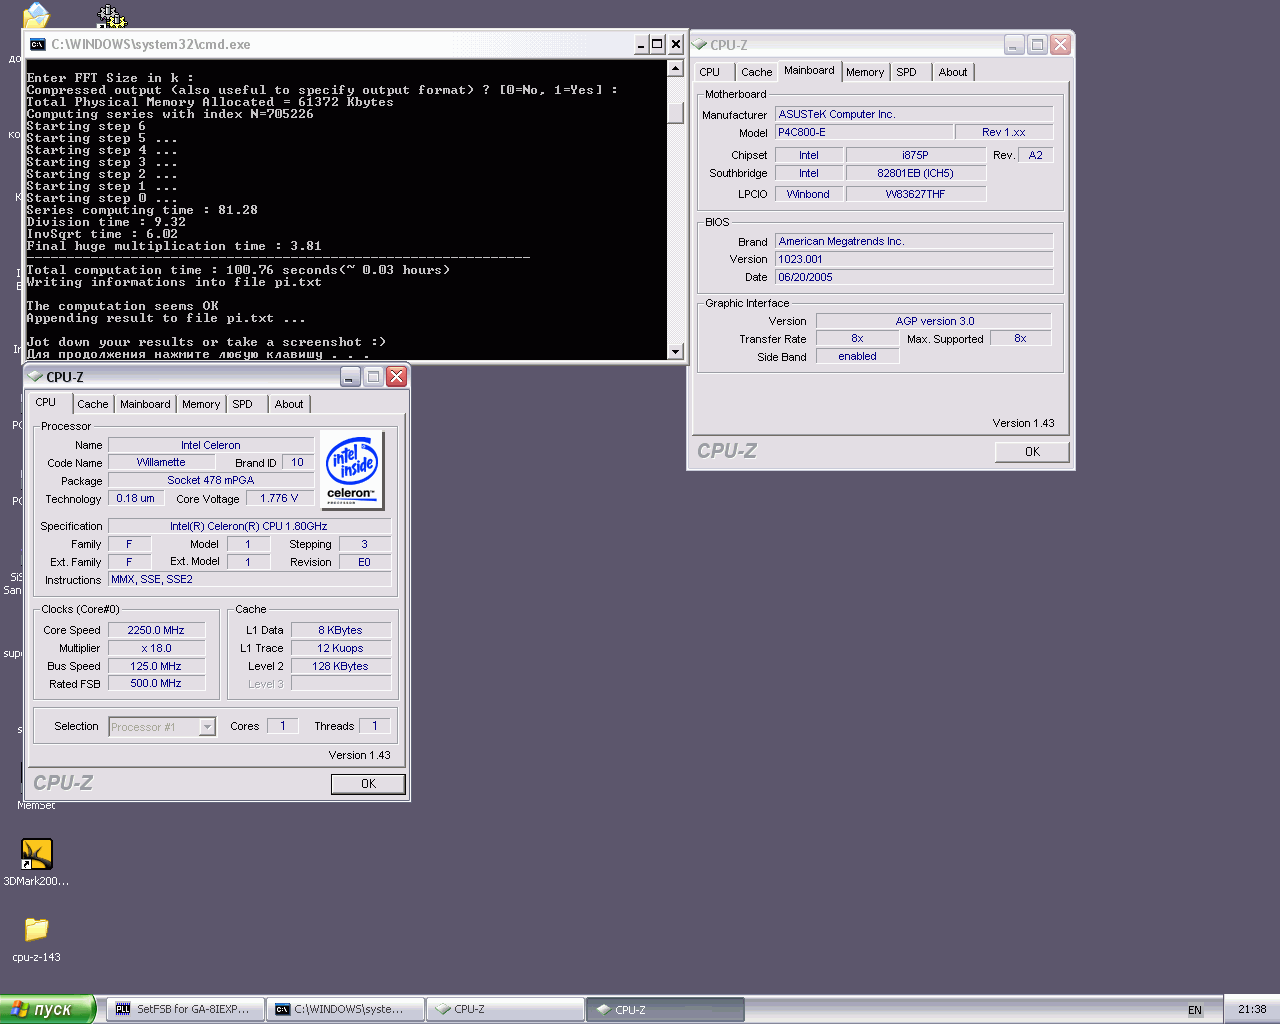Click the EN language indicator in tray
Viewport: 1280px width, 1024px height.
1195,1010
